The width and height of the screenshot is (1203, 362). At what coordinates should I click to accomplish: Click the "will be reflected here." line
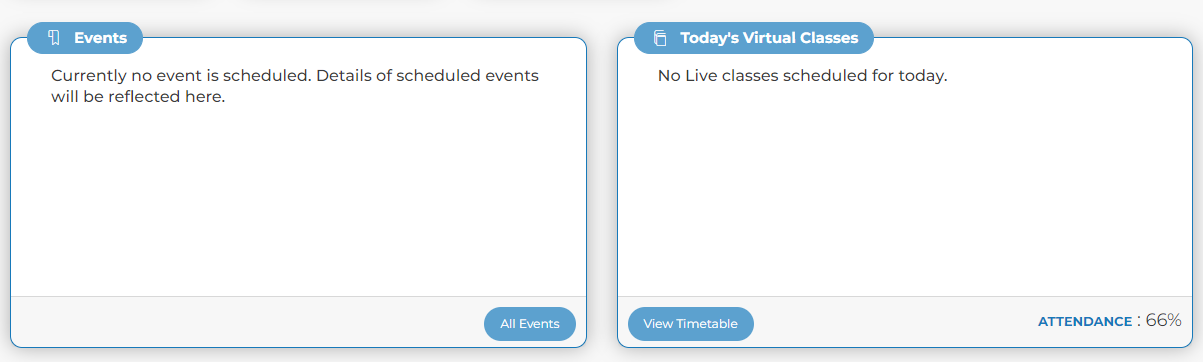(138, 98)
